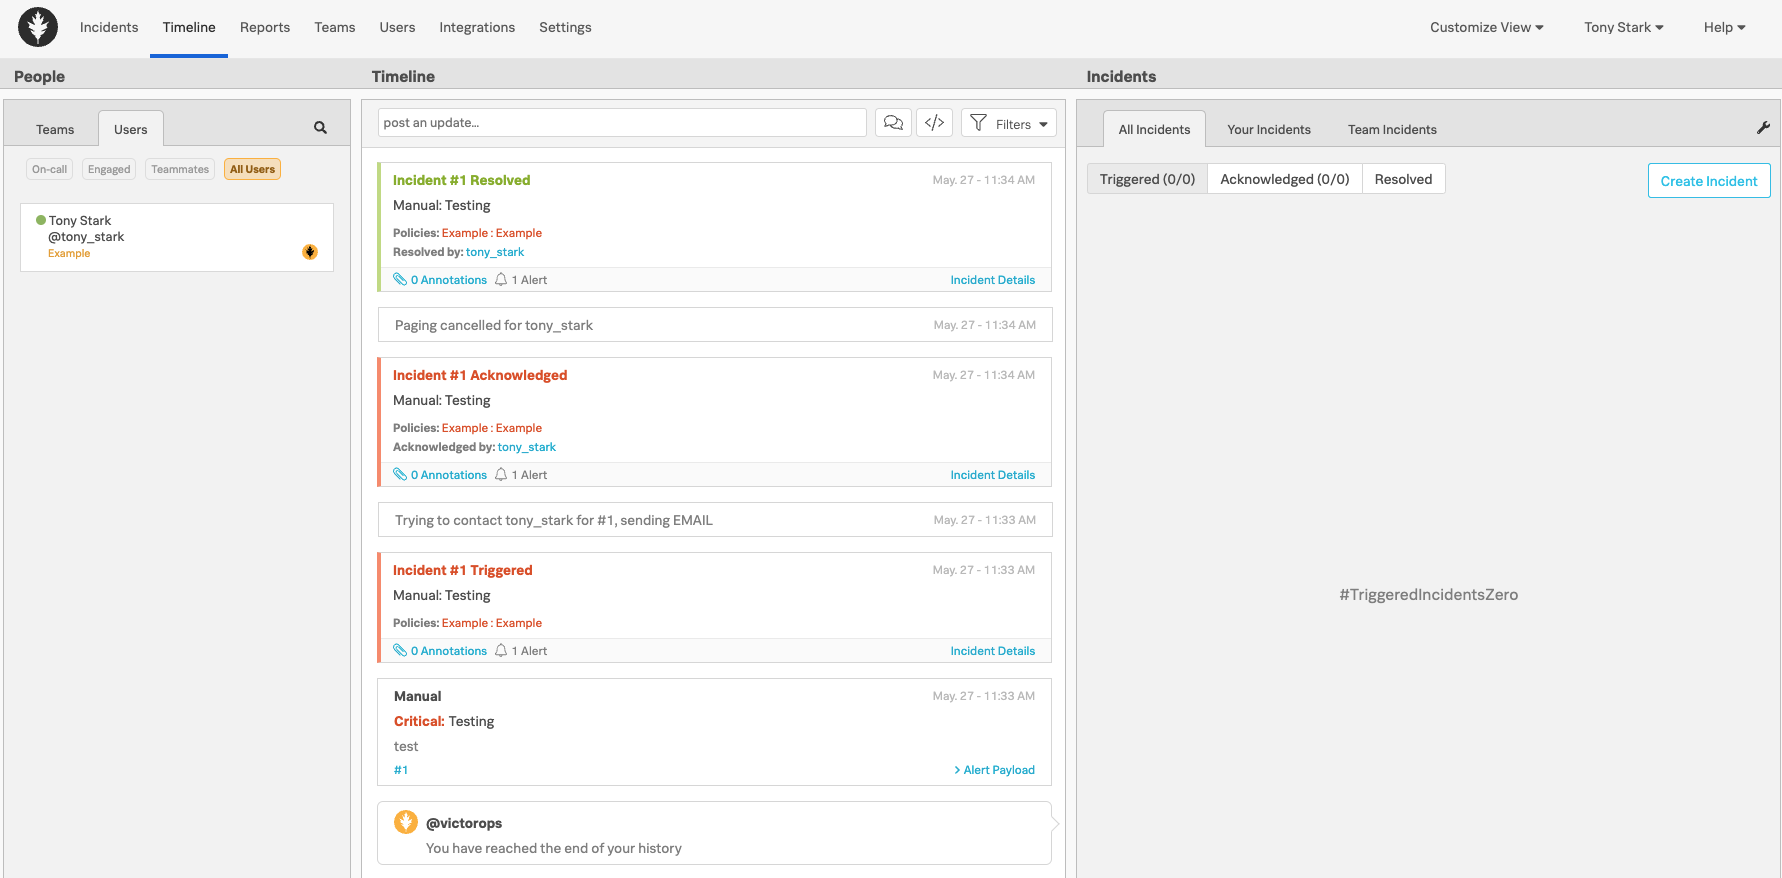Open the Filters dropdown arrow
Image resolution: width=1782 pixels, height=878 pixels.
pos(1043,124)
